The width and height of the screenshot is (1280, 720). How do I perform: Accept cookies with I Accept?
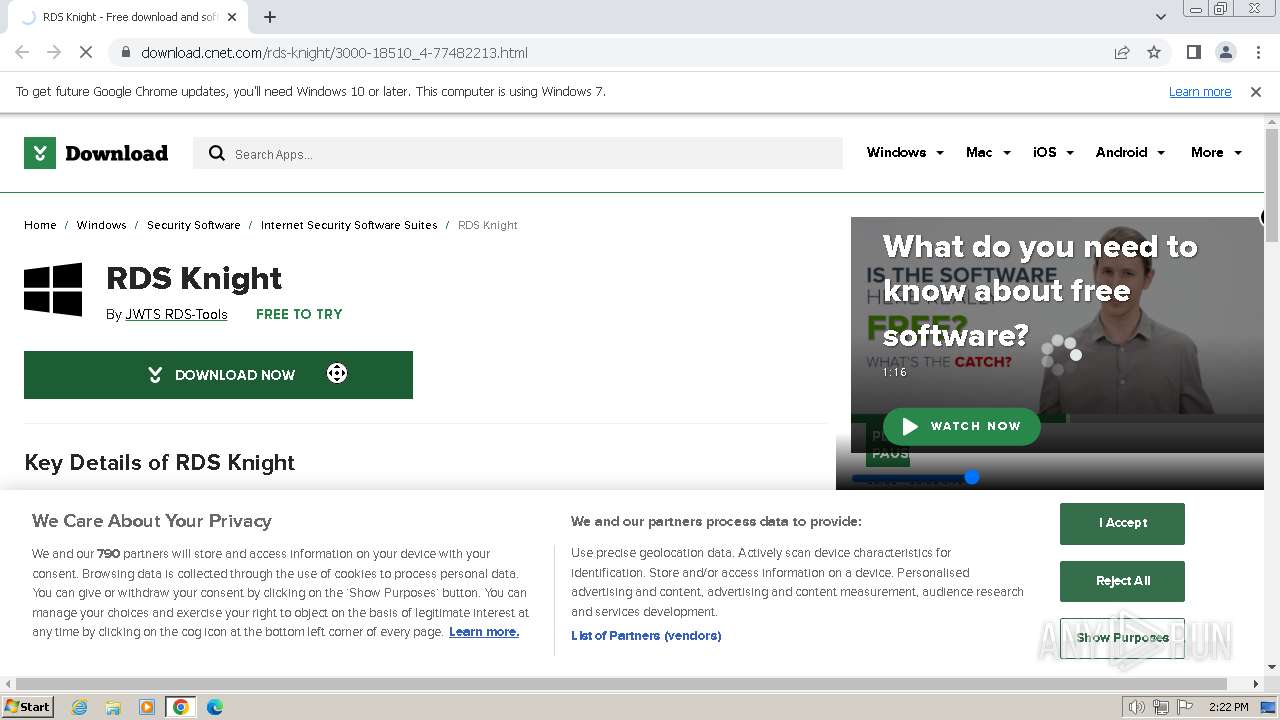tap(1122, 523)
